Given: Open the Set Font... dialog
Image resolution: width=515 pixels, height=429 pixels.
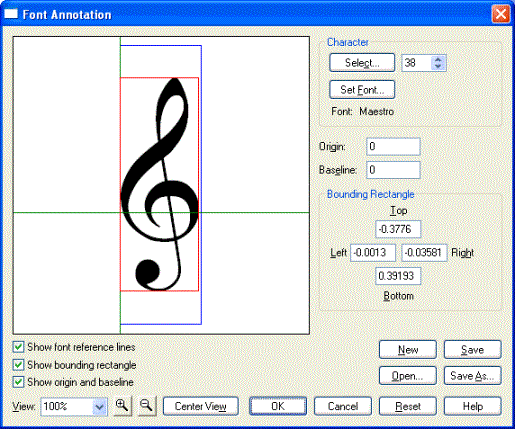Looking at the screenshot, I should tap(362, 89).
